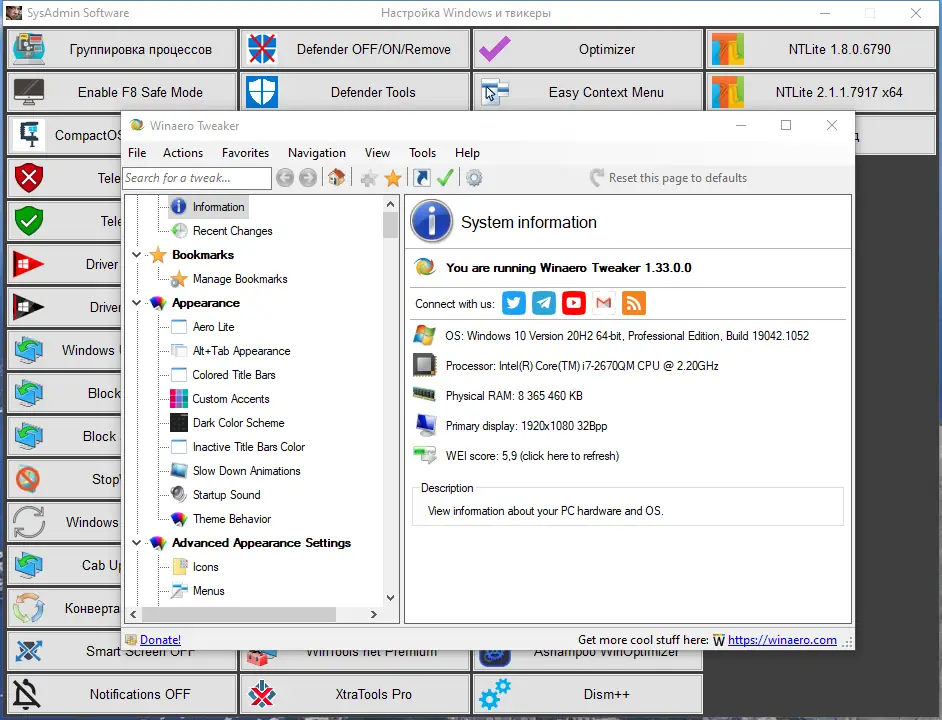
Task: Open the Navigation menu
Action: (x=316, y=152)
